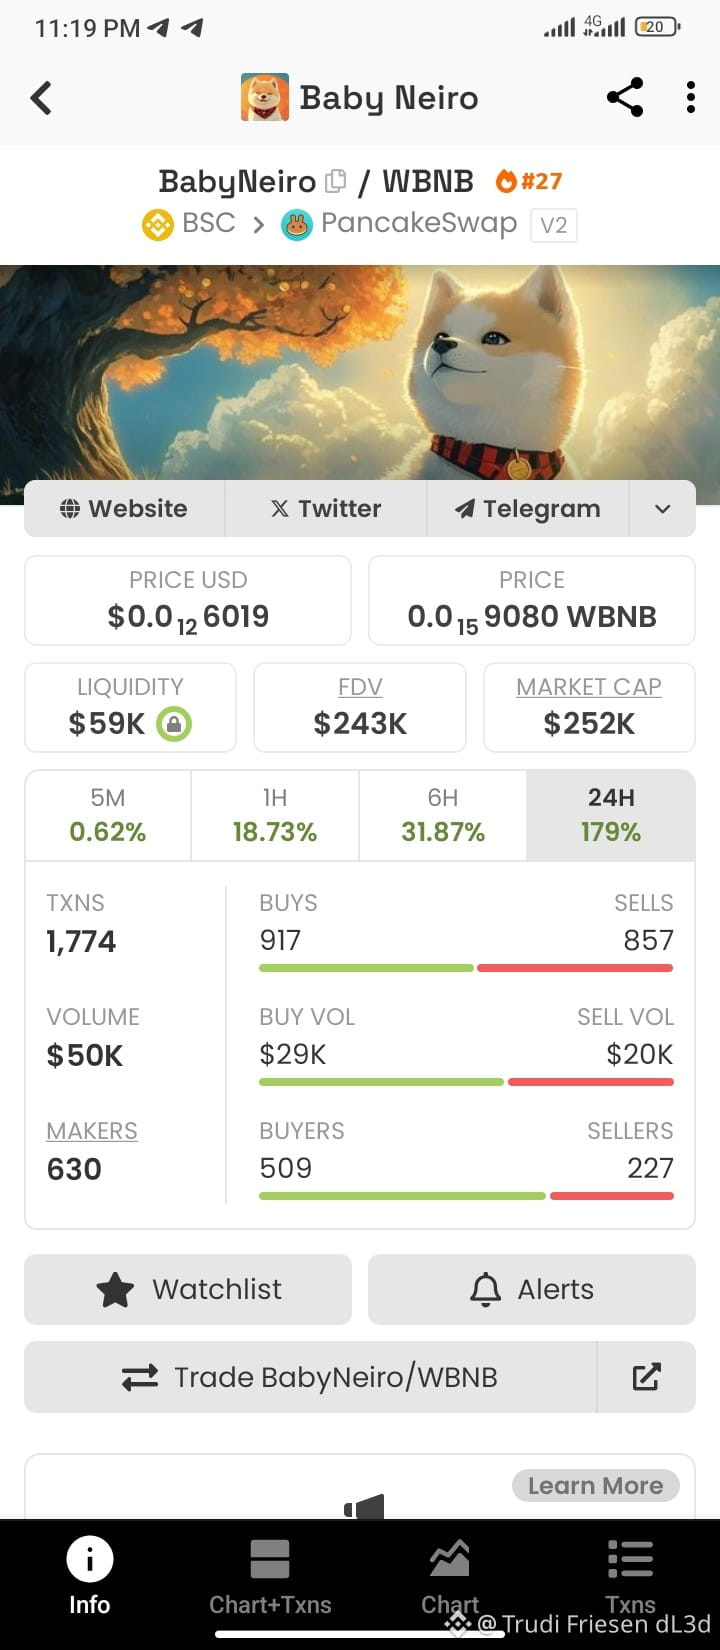The width and height of the screenshot is (720, 1650).
Task: Tap the Learn More pill
Action: (x=596, y=1486)
